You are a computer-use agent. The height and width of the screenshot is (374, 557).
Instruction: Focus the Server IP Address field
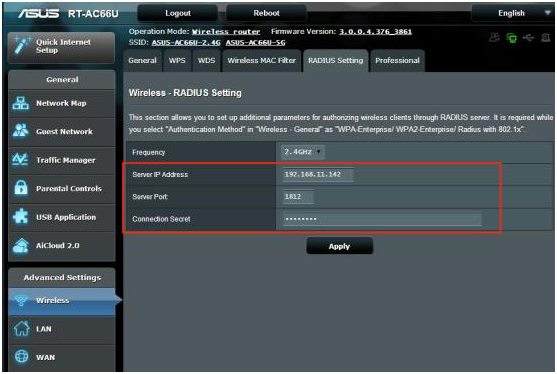318,174
